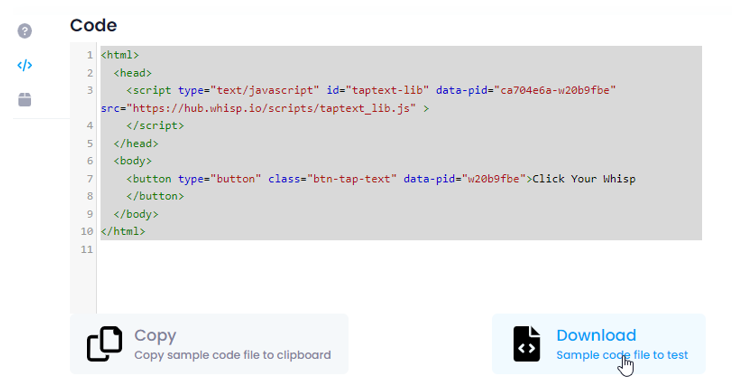Click the 'Code' heading
Image resolution: width=732 pixels, height=382 pixels.
point(93,25)
